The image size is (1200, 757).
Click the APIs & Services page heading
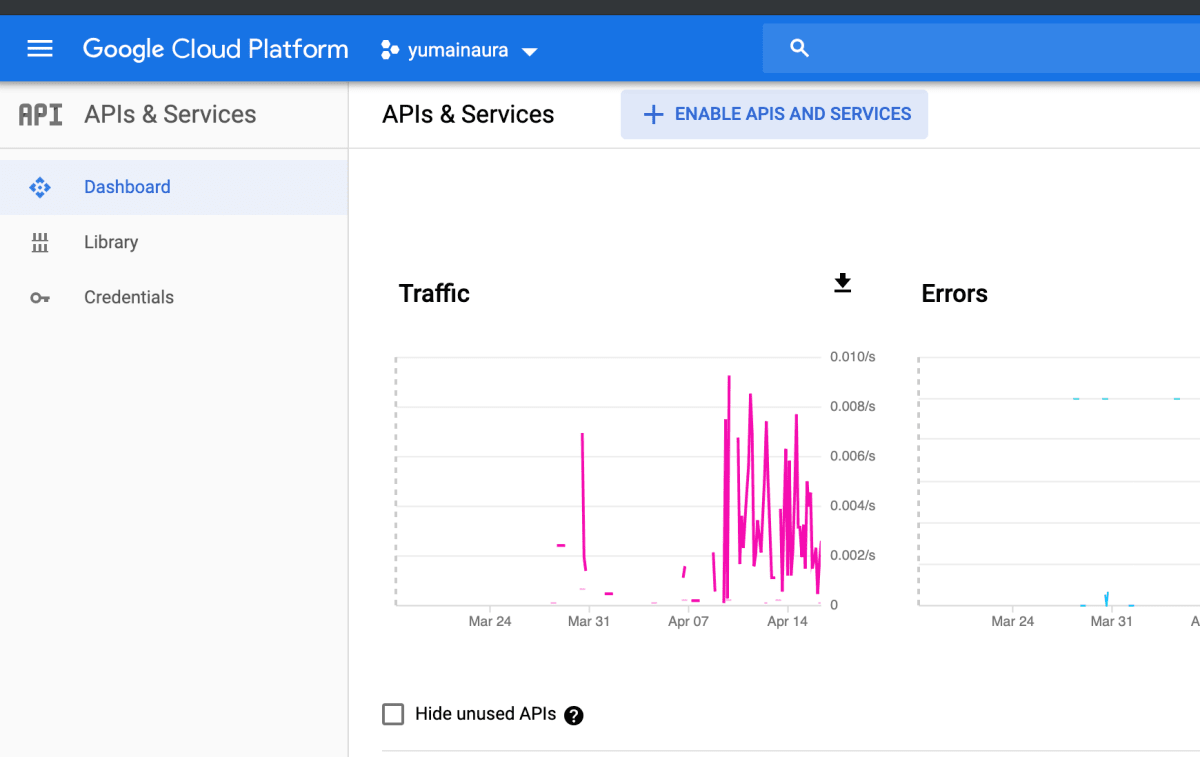(468, 114)
